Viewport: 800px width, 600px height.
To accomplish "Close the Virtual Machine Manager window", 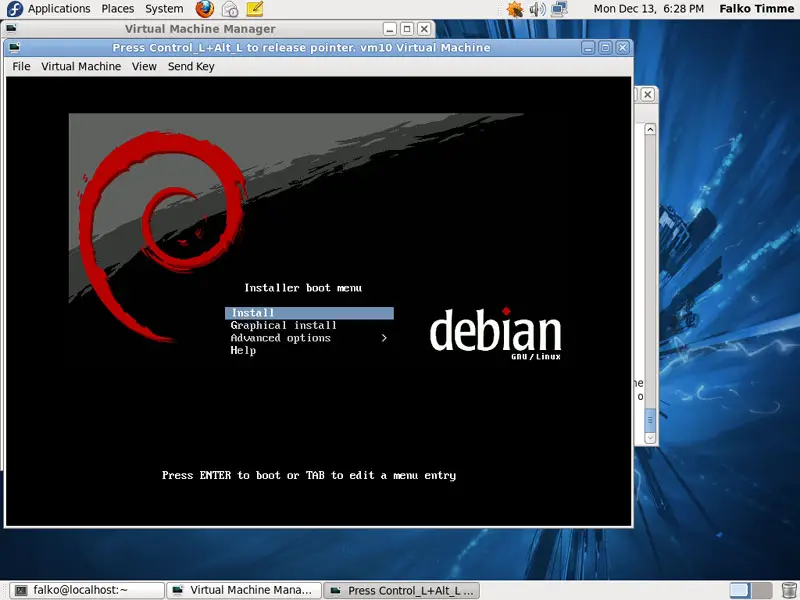I will tap(424, 29).
